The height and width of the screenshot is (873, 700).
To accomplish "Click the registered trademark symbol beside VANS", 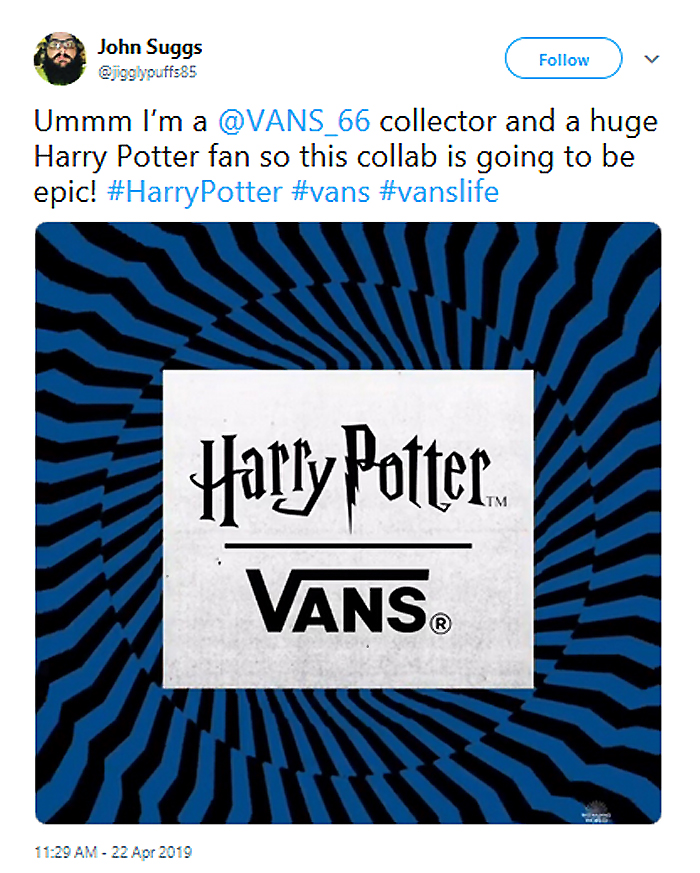I will point(441,623).
